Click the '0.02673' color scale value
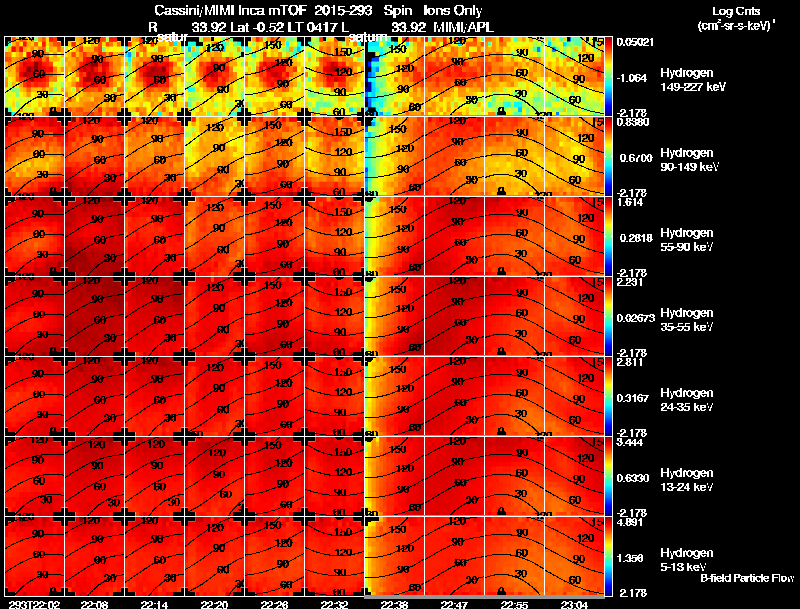800x609 pixels. click(636, 318)
